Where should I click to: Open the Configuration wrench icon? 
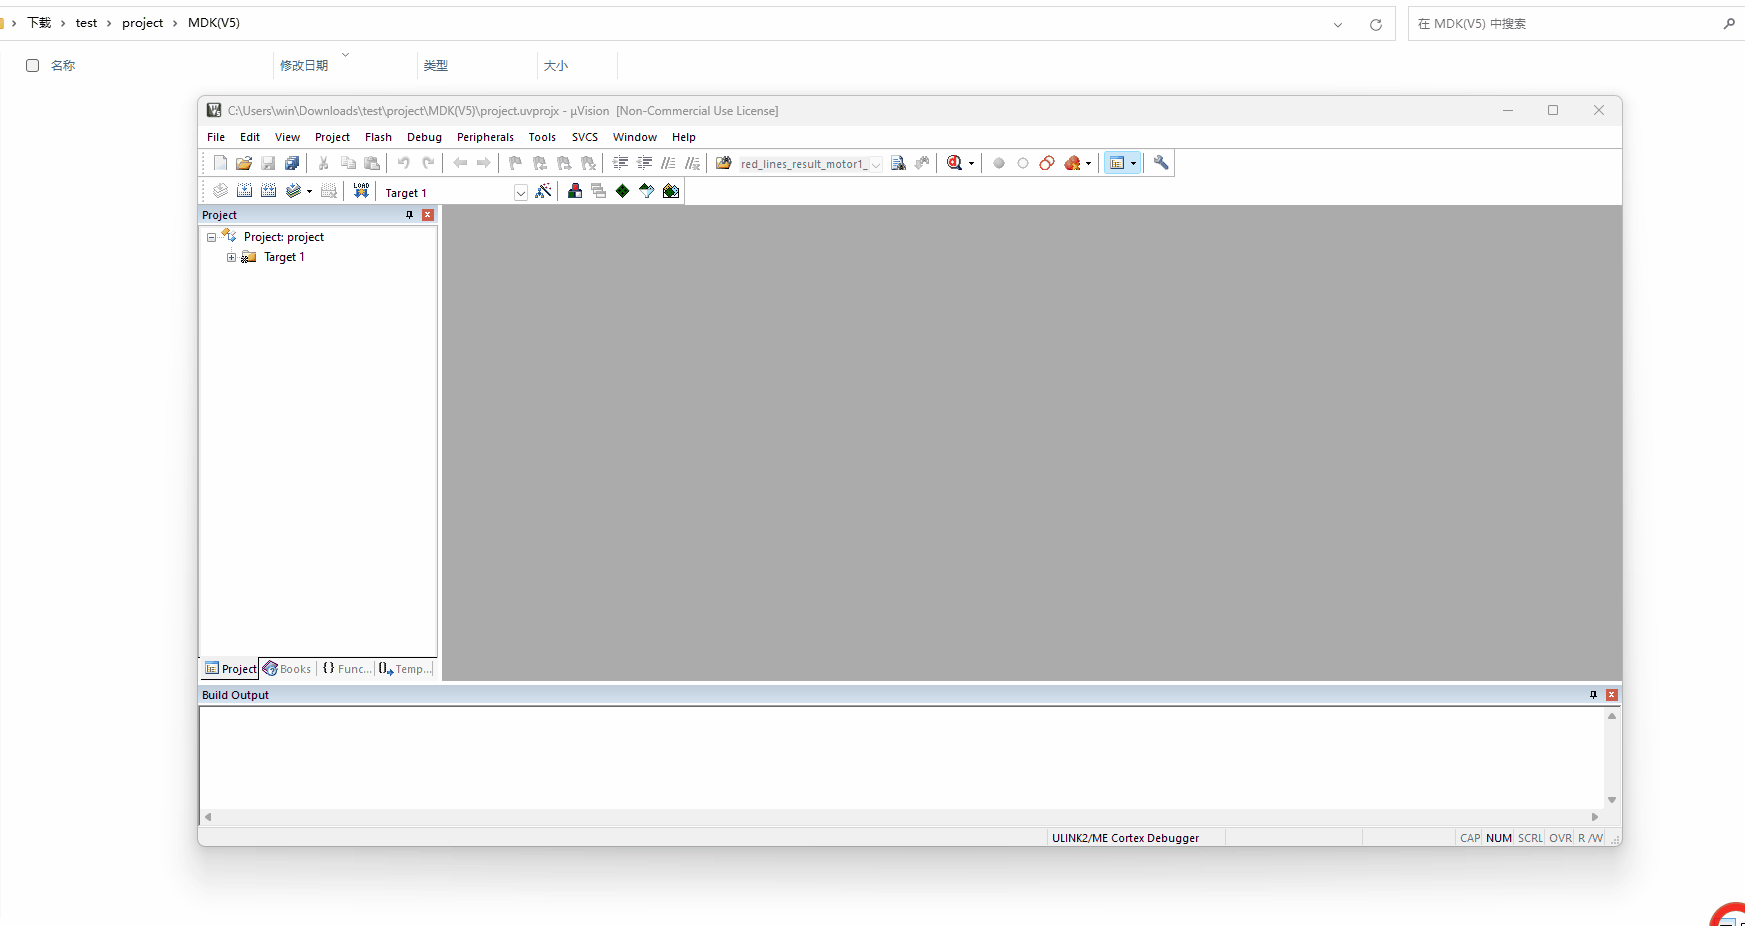tap(1159, 162)
